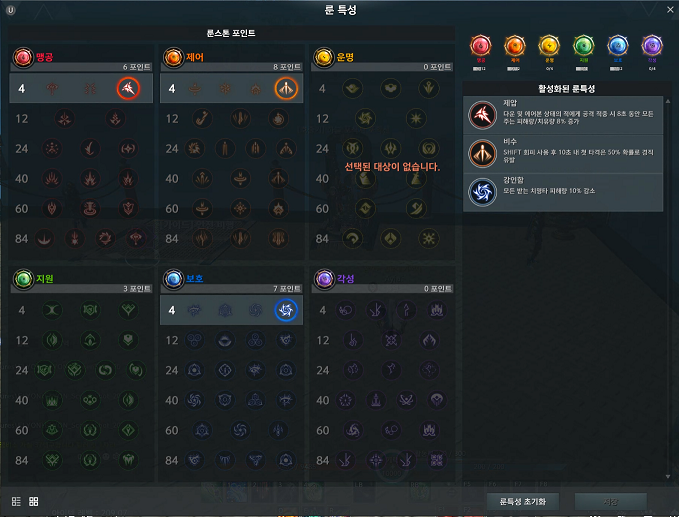
Task: Switch to the four-square grid layout icon
Action: [x=33, y=501]
